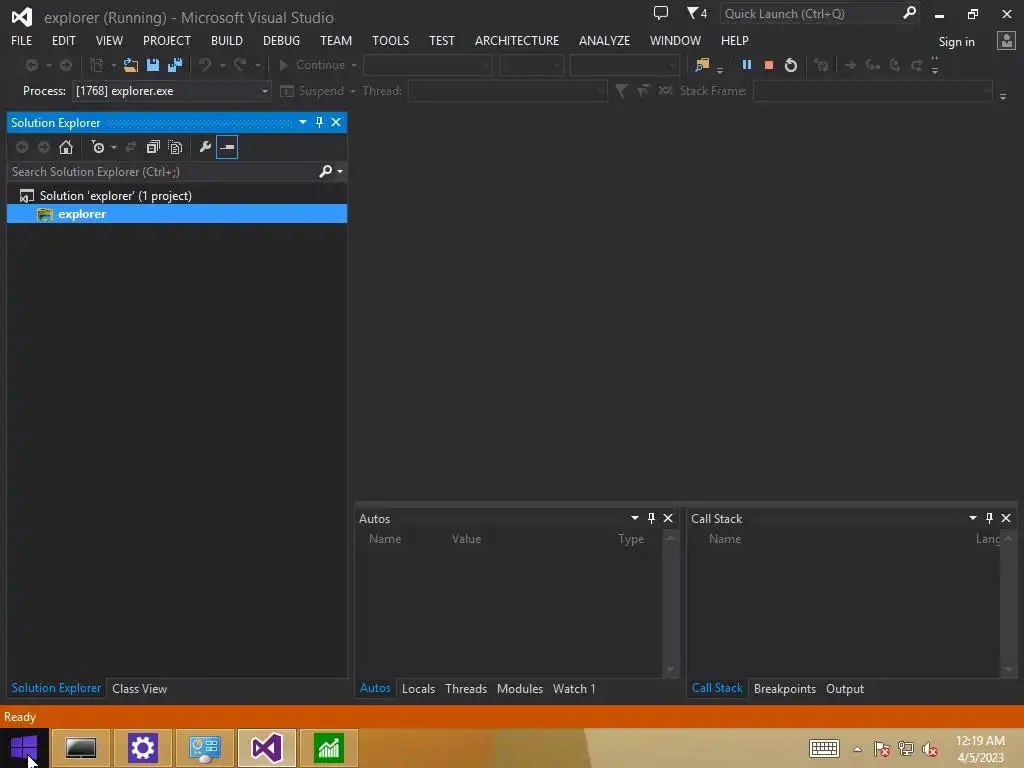Switch to the Modules tab
Viewport: 1024px width, 768px height.
520,688
